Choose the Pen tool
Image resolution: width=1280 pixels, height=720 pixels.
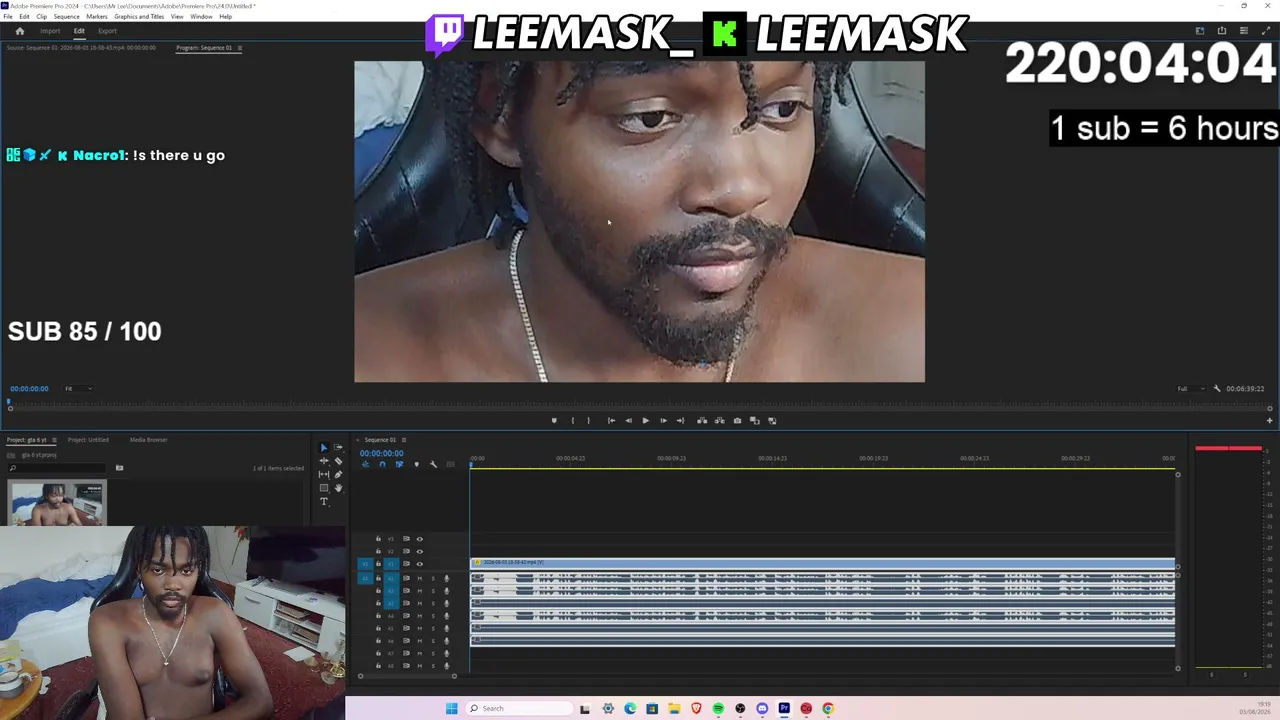[x=338, y=474]
